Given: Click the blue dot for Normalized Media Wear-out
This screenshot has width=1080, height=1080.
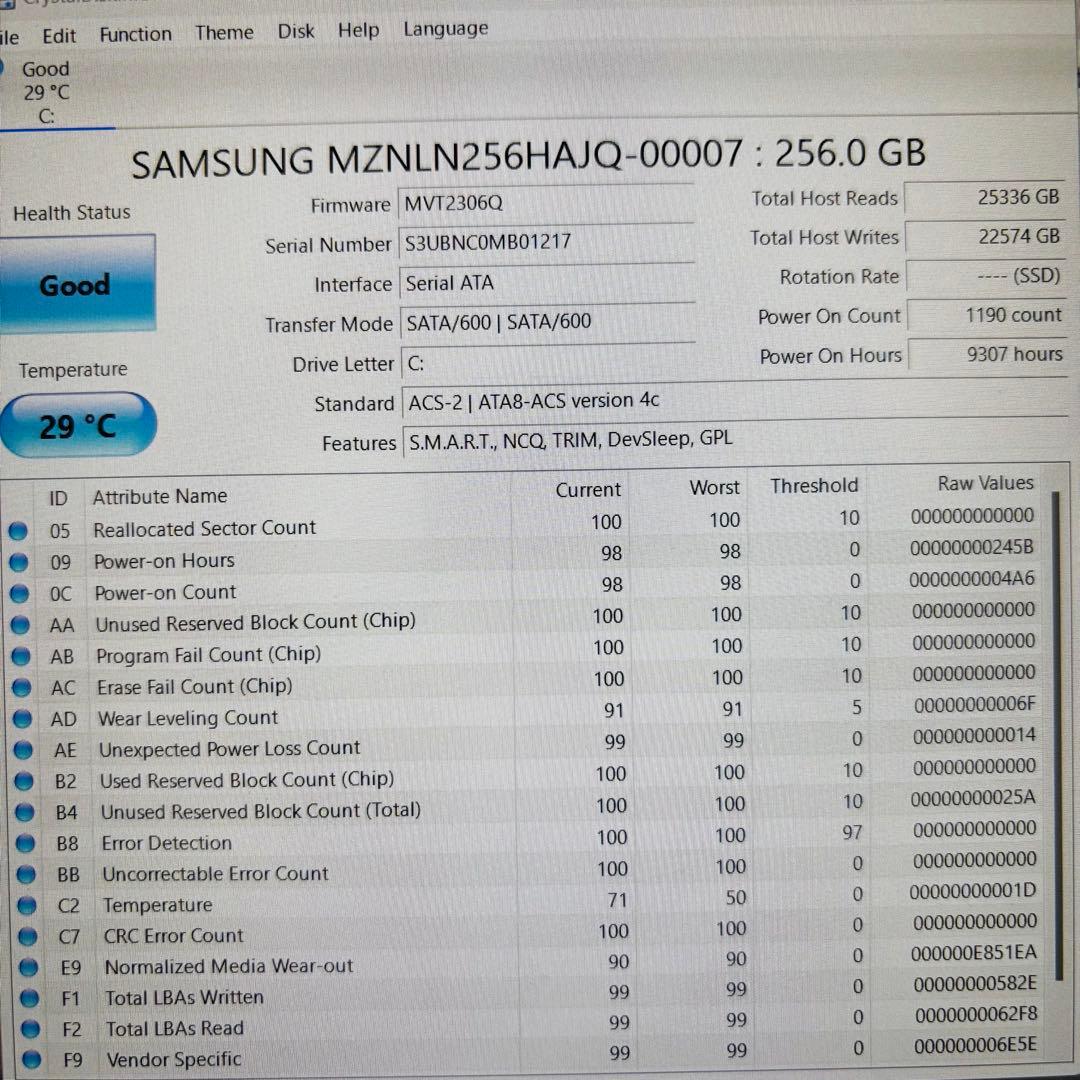Looking at the screenshot, I should pyautogui.click(x=18, y=967).
